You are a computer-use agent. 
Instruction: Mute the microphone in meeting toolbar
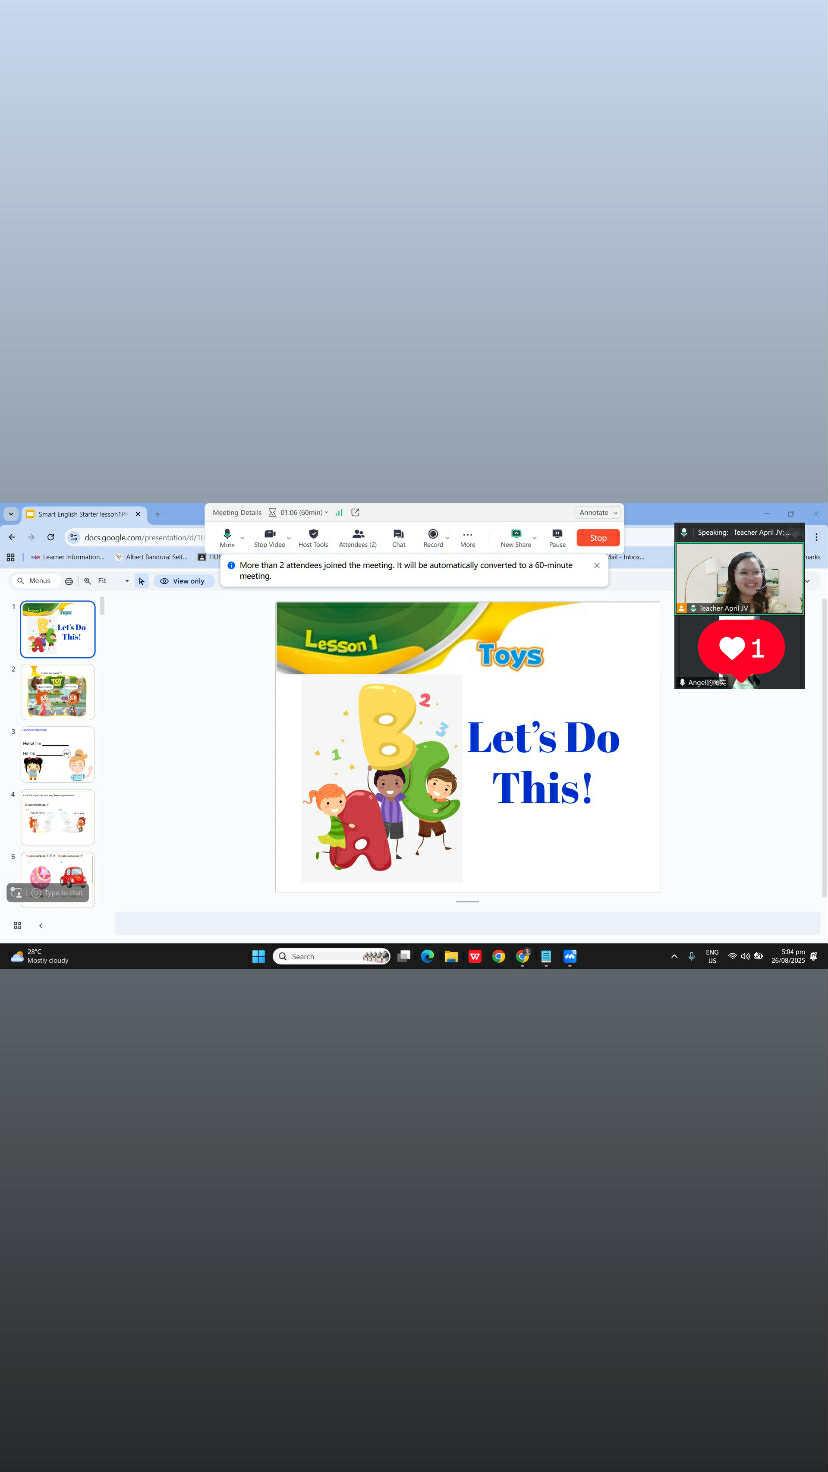pos(227,536)
